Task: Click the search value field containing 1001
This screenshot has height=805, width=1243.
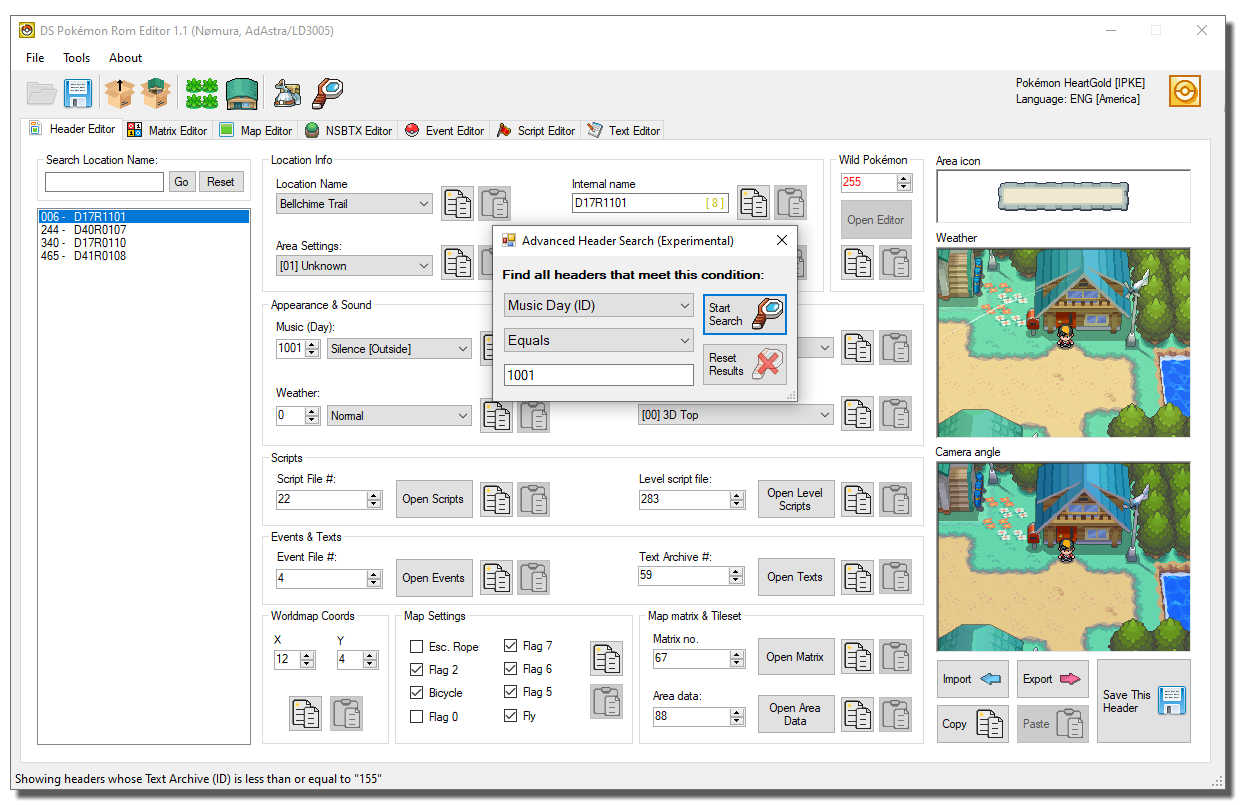Action: click(x=599, y=375)
